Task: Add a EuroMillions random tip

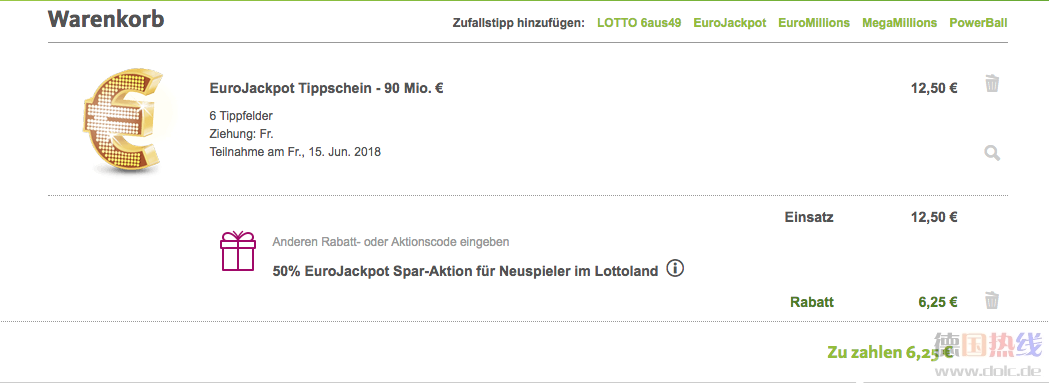Action: (x=814, y=23)
